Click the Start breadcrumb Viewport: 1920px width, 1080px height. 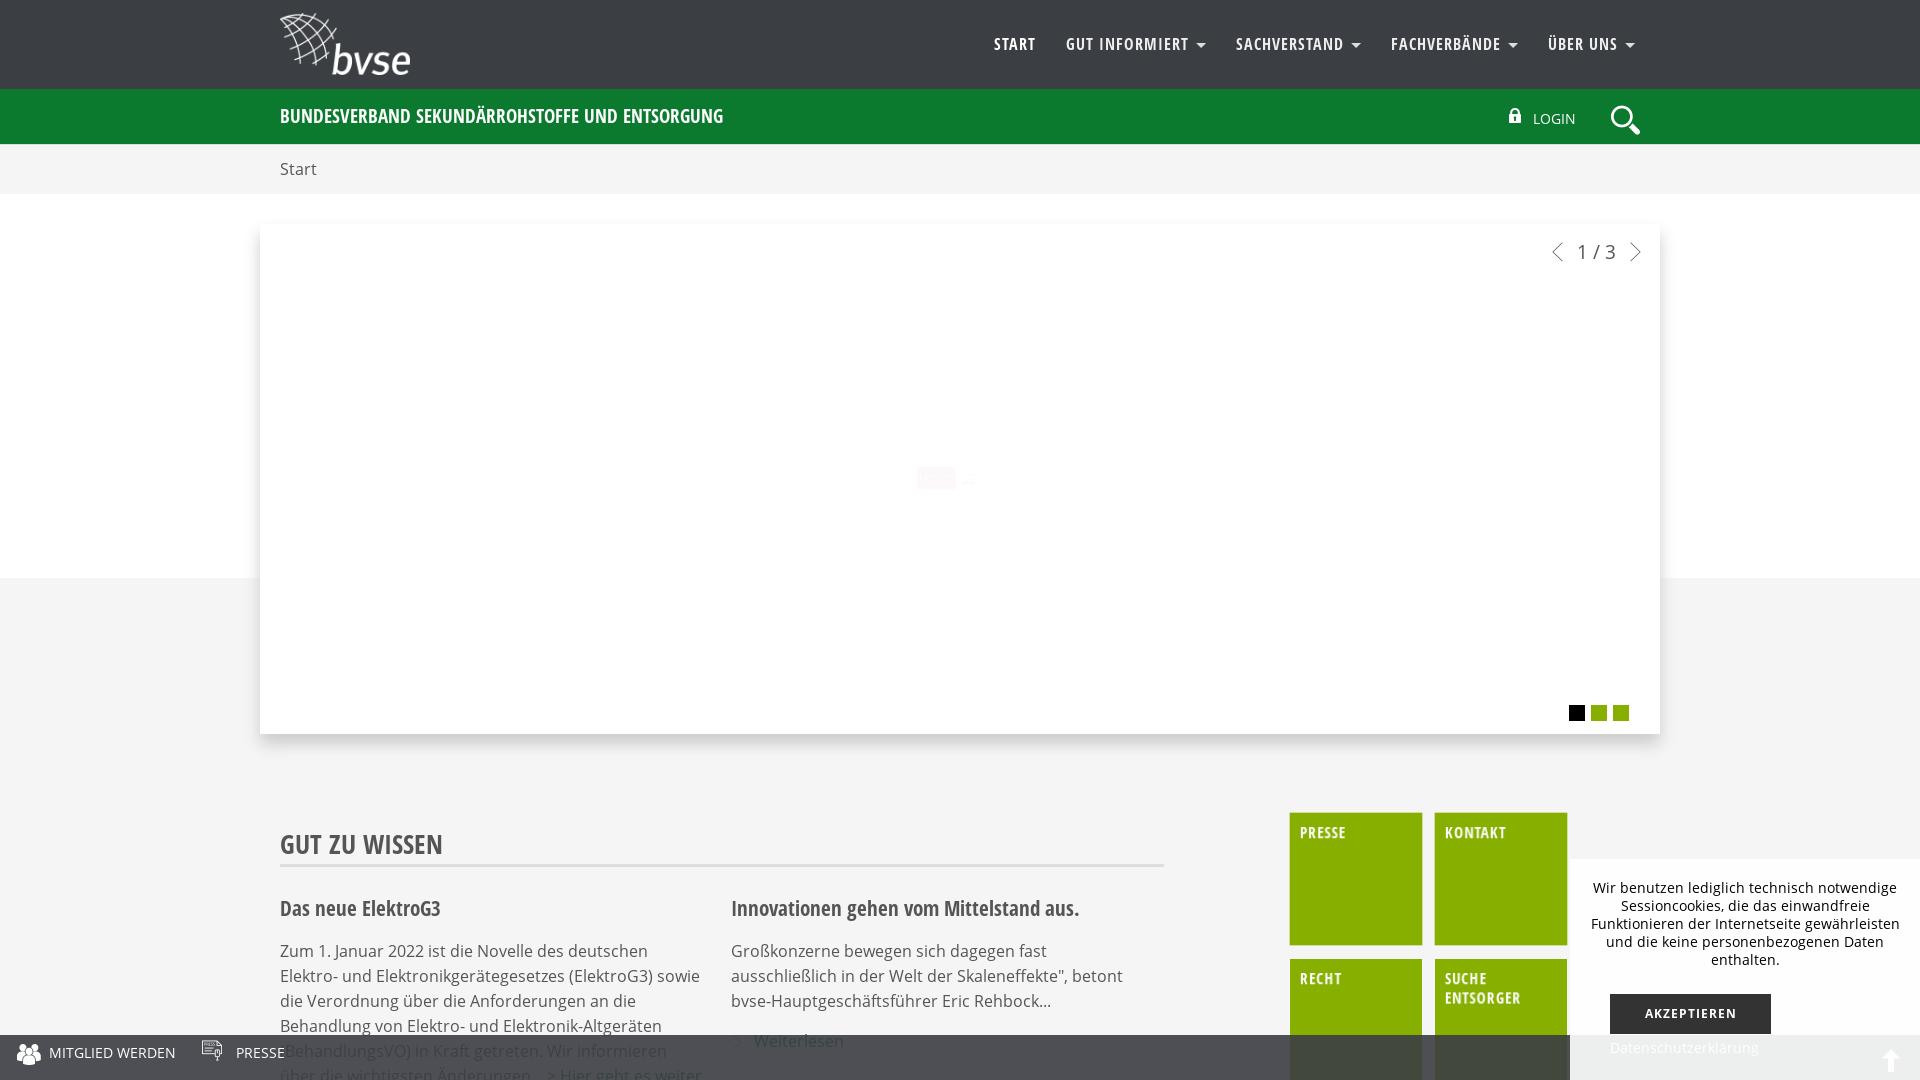(x=298, y=168)
